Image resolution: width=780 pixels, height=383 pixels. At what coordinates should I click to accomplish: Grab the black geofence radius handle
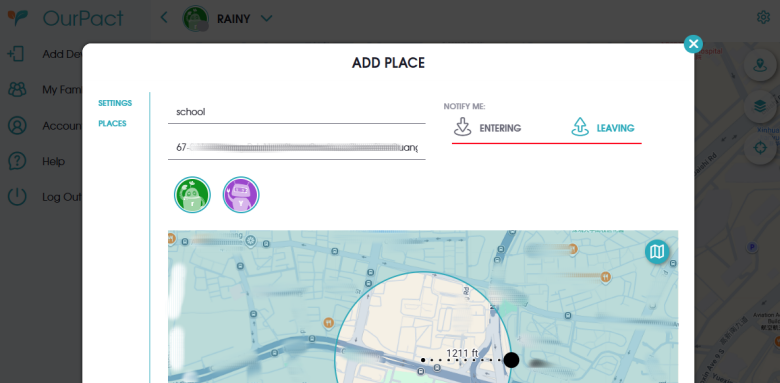[511, 360]
